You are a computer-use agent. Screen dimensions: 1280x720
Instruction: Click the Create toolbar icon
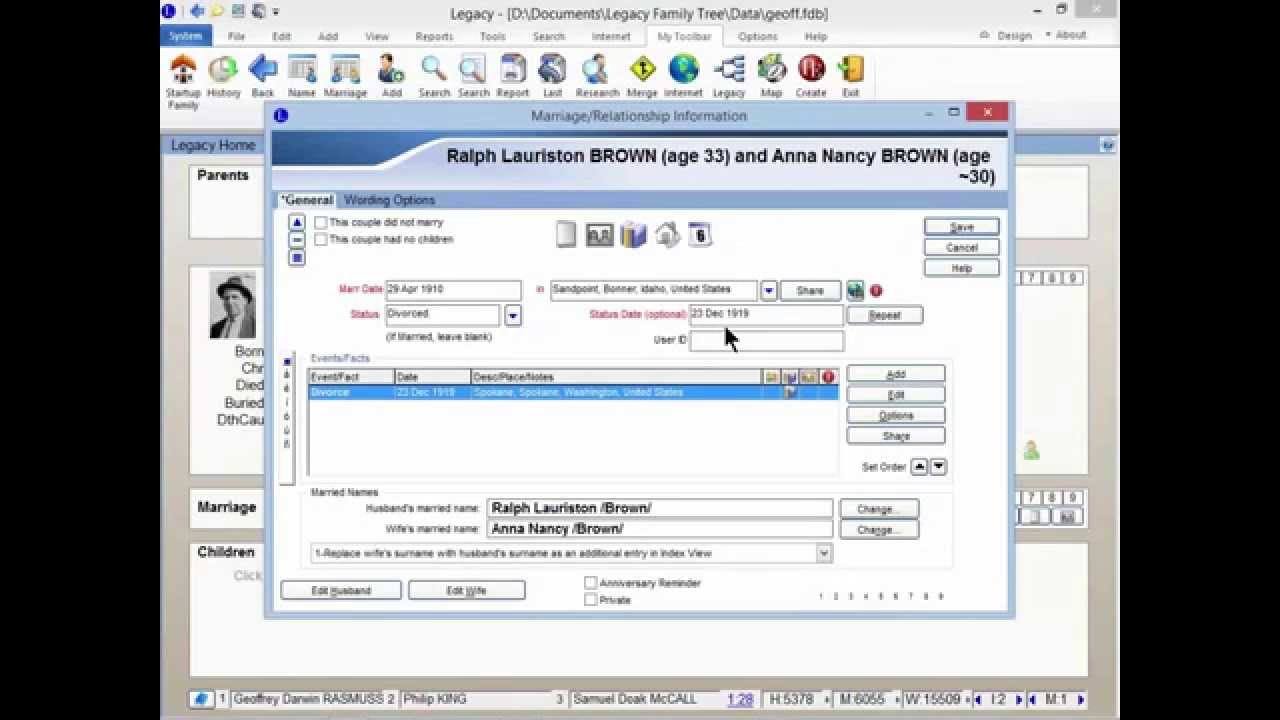coord(811,77)
